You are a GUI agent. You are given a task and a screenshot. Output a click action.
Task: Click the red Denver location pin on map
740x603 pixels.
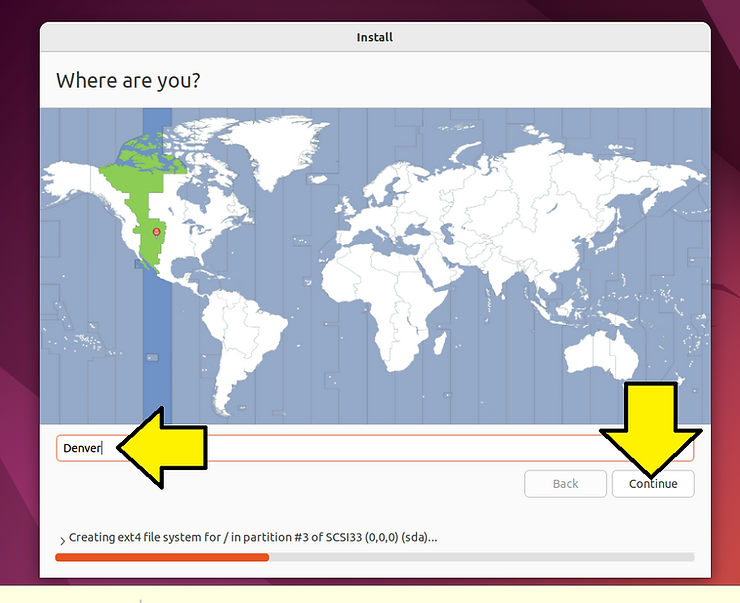pos(156,231)
